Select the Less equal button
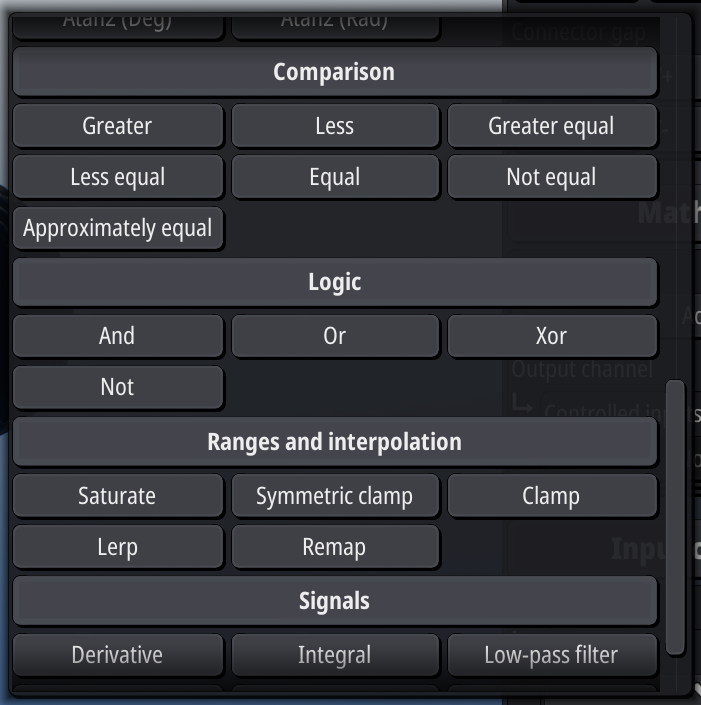This screenshot has width=701, height=705. click(118, 177)
